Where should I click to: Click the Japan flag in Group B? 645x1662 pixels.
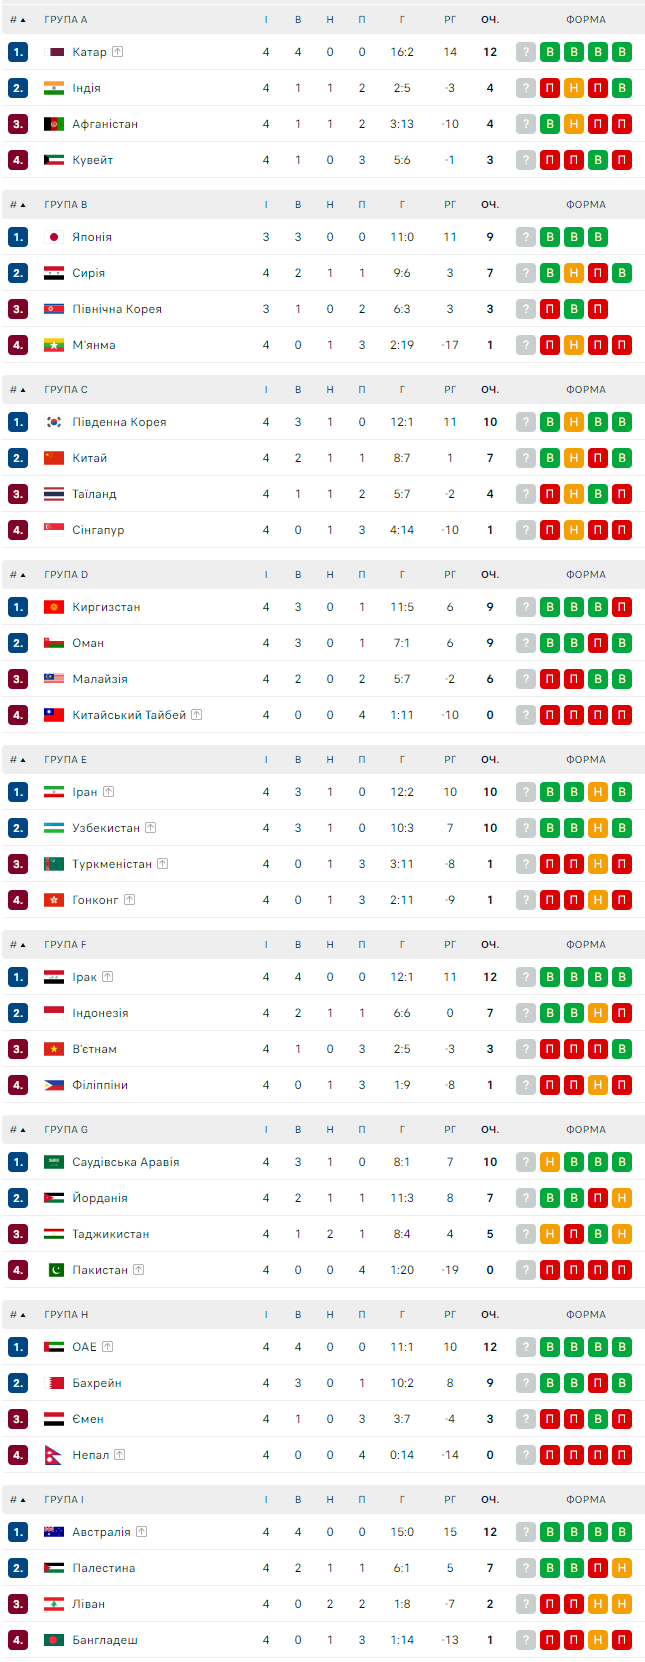point(54,237)
